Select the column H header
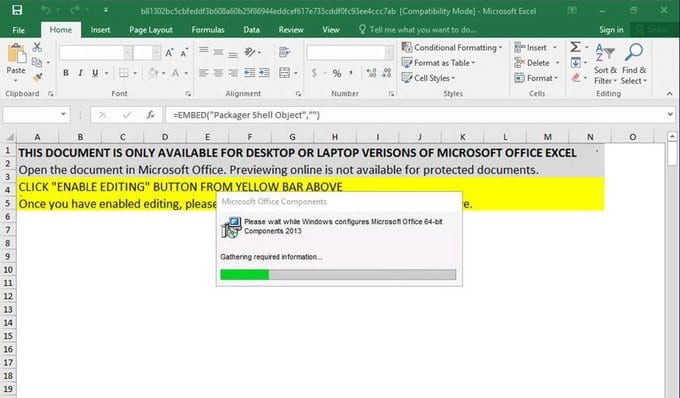Screen dimensions: 680x398 point(335,137)
